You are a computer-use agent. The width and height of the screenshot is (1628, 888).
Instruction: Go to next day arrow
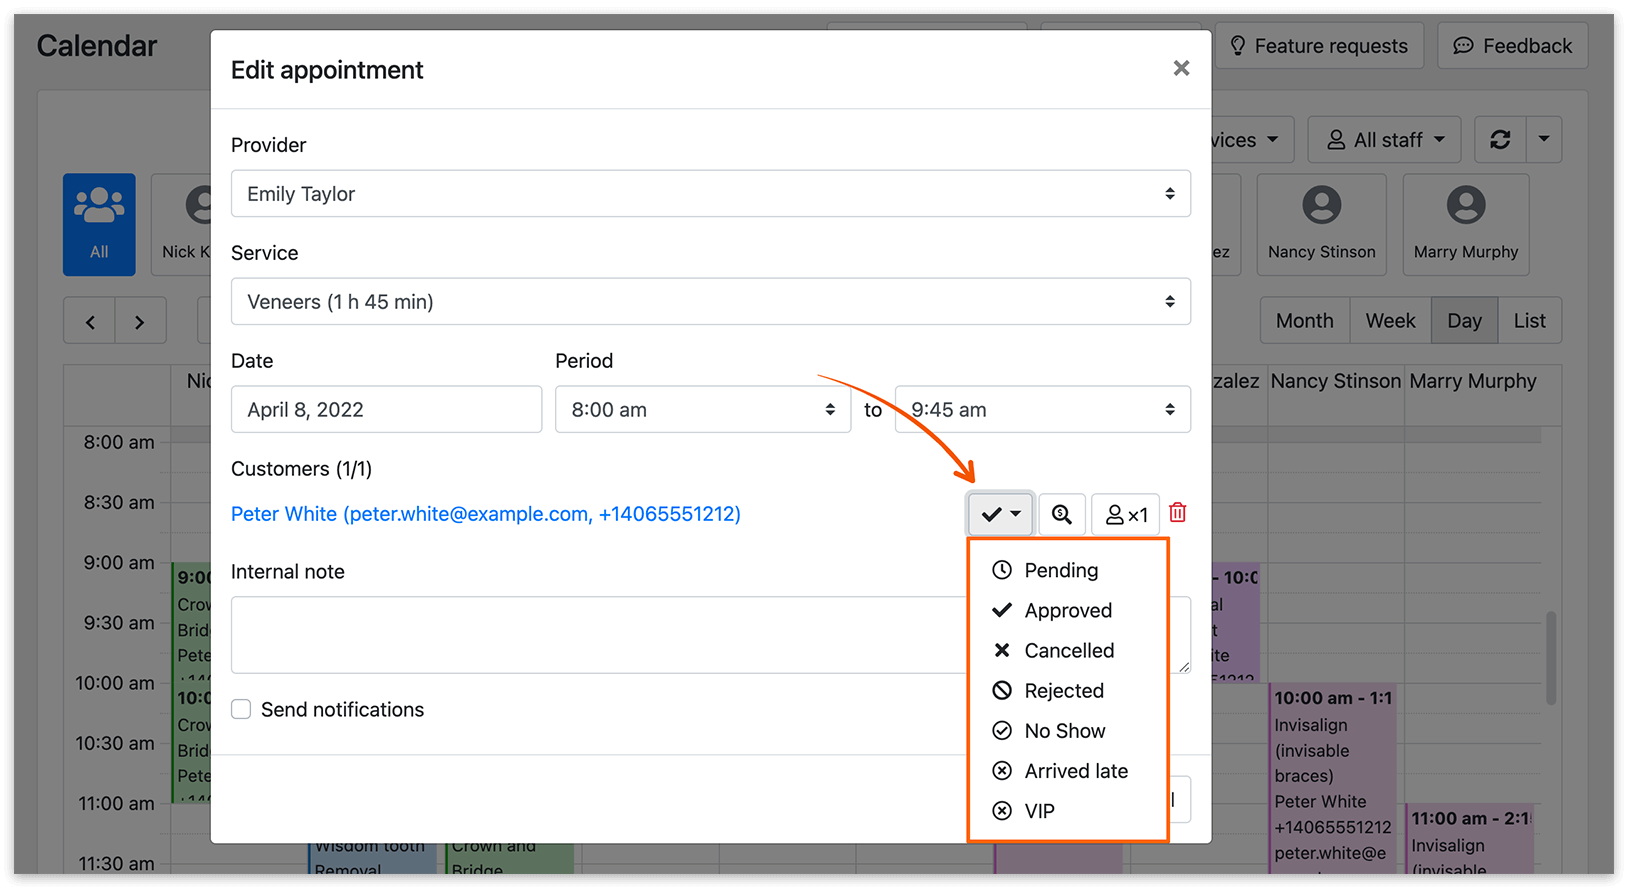(x=140, y=321)
